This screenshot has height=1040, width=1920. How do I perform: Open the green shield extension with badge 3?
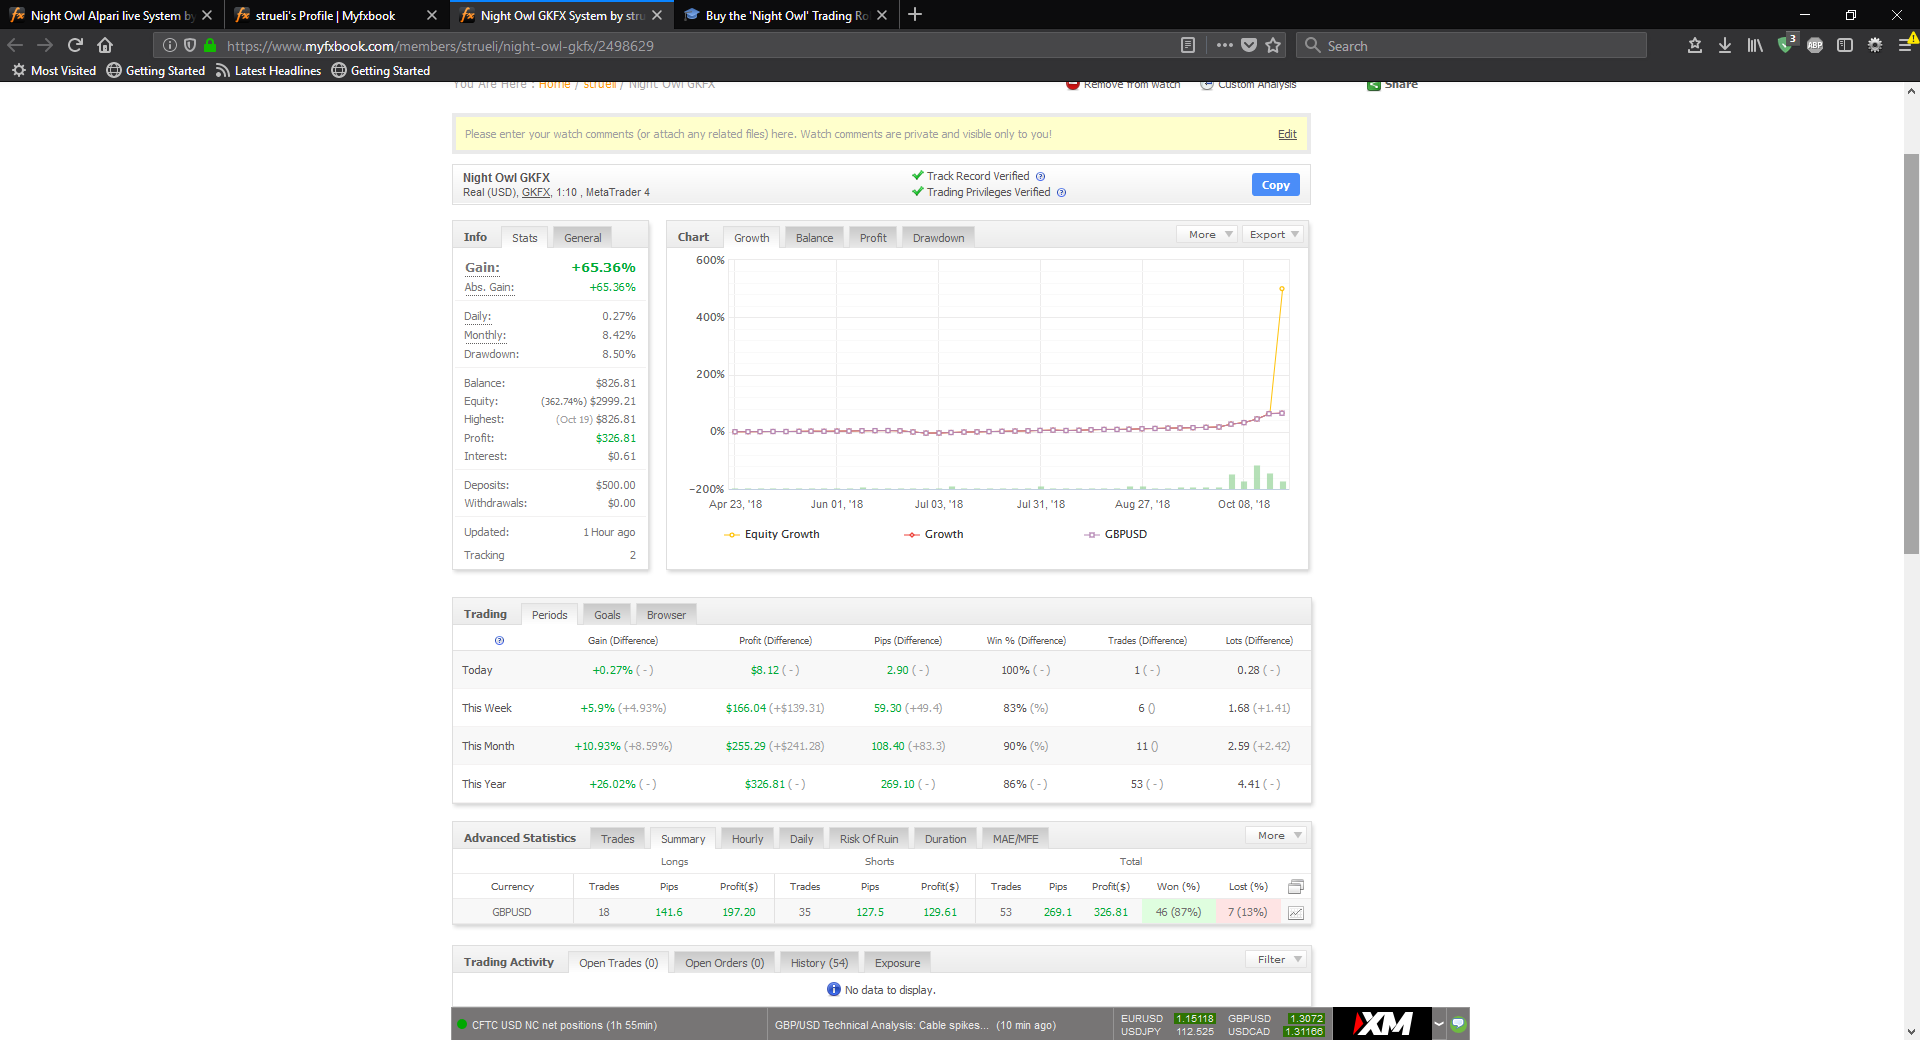click(1786, 44)
